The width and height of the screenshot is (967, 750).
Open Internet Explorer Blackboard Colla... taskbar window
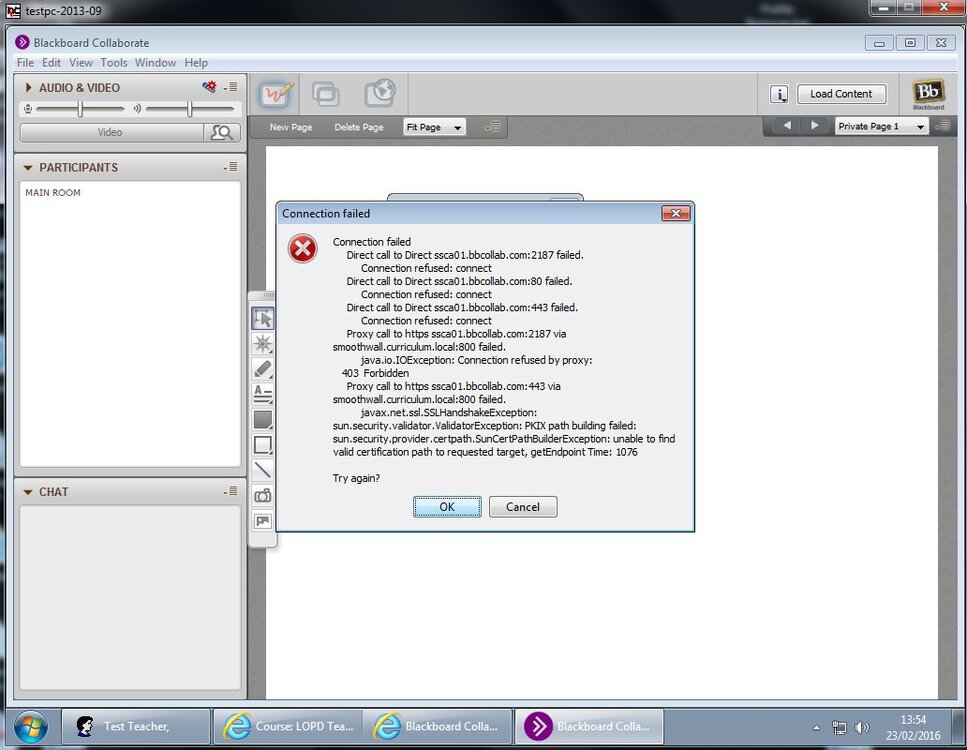point(438,727)
